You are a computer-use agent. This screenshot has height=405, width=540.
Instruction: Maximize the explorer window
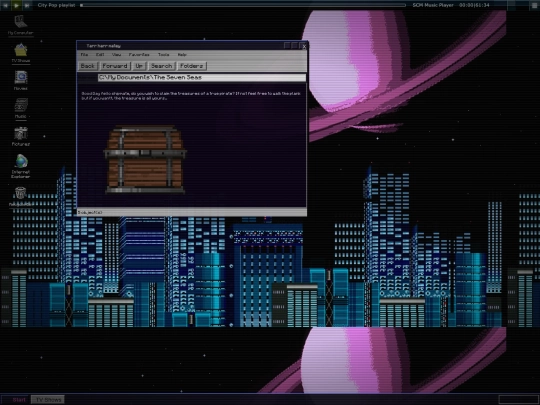(295, 46)
